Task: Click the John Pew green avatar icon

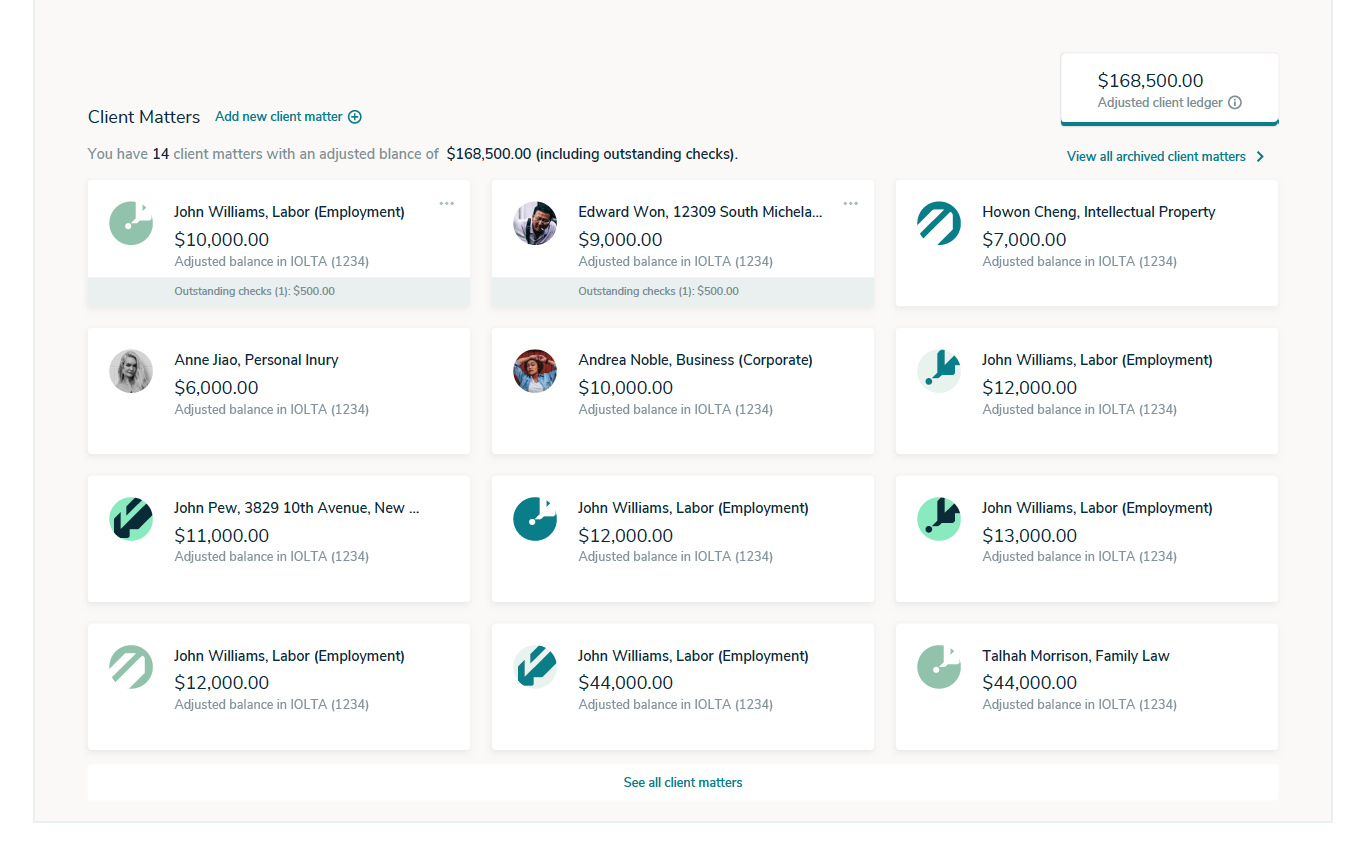Action: coord(131,519)
